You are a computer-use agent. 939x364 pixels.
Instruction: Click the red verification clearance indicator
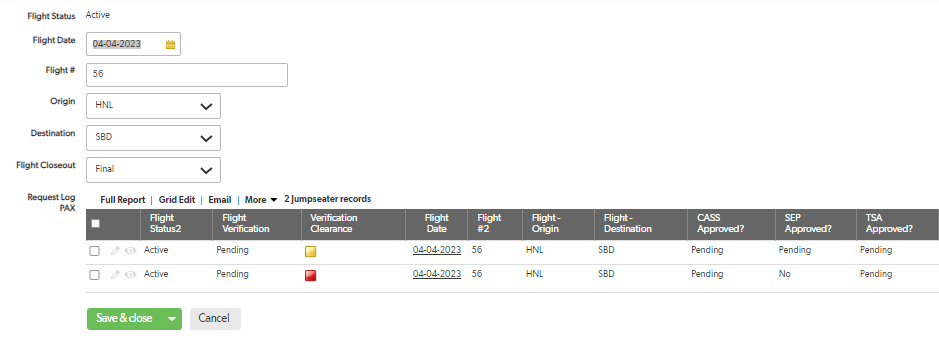click(311, 275)
